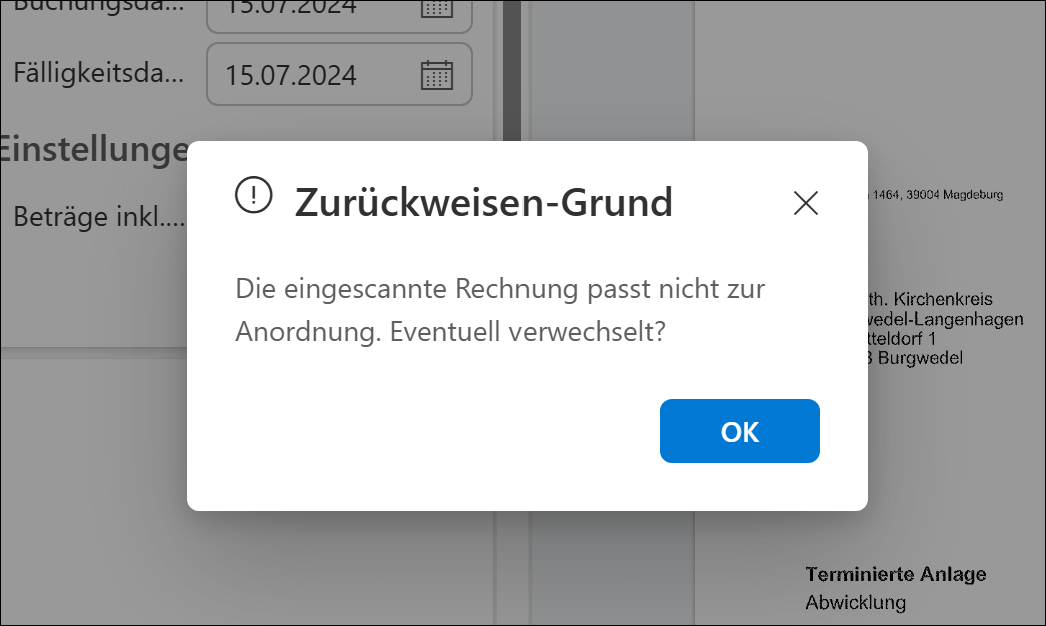Close the Zurückweisen-Grund dialog with the X
This screenshot has width=1046, height=626.
805,203
